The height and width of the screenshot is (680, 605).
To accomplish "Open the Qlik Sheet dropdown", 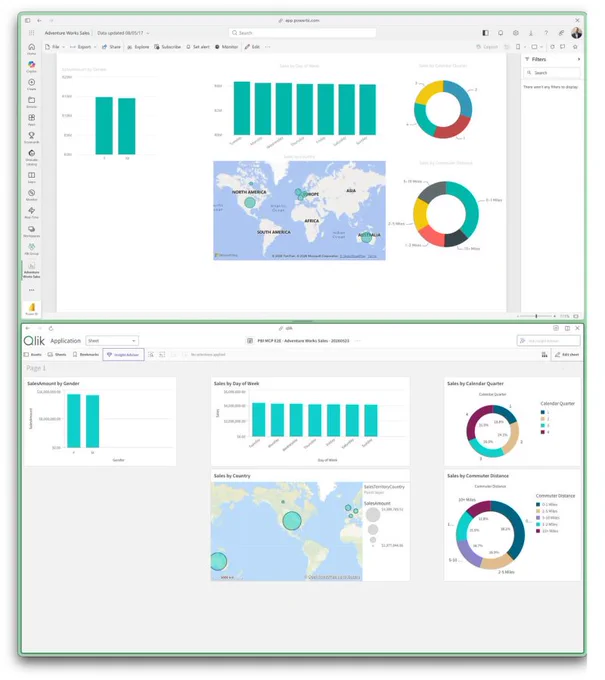I will click(112, 341).
